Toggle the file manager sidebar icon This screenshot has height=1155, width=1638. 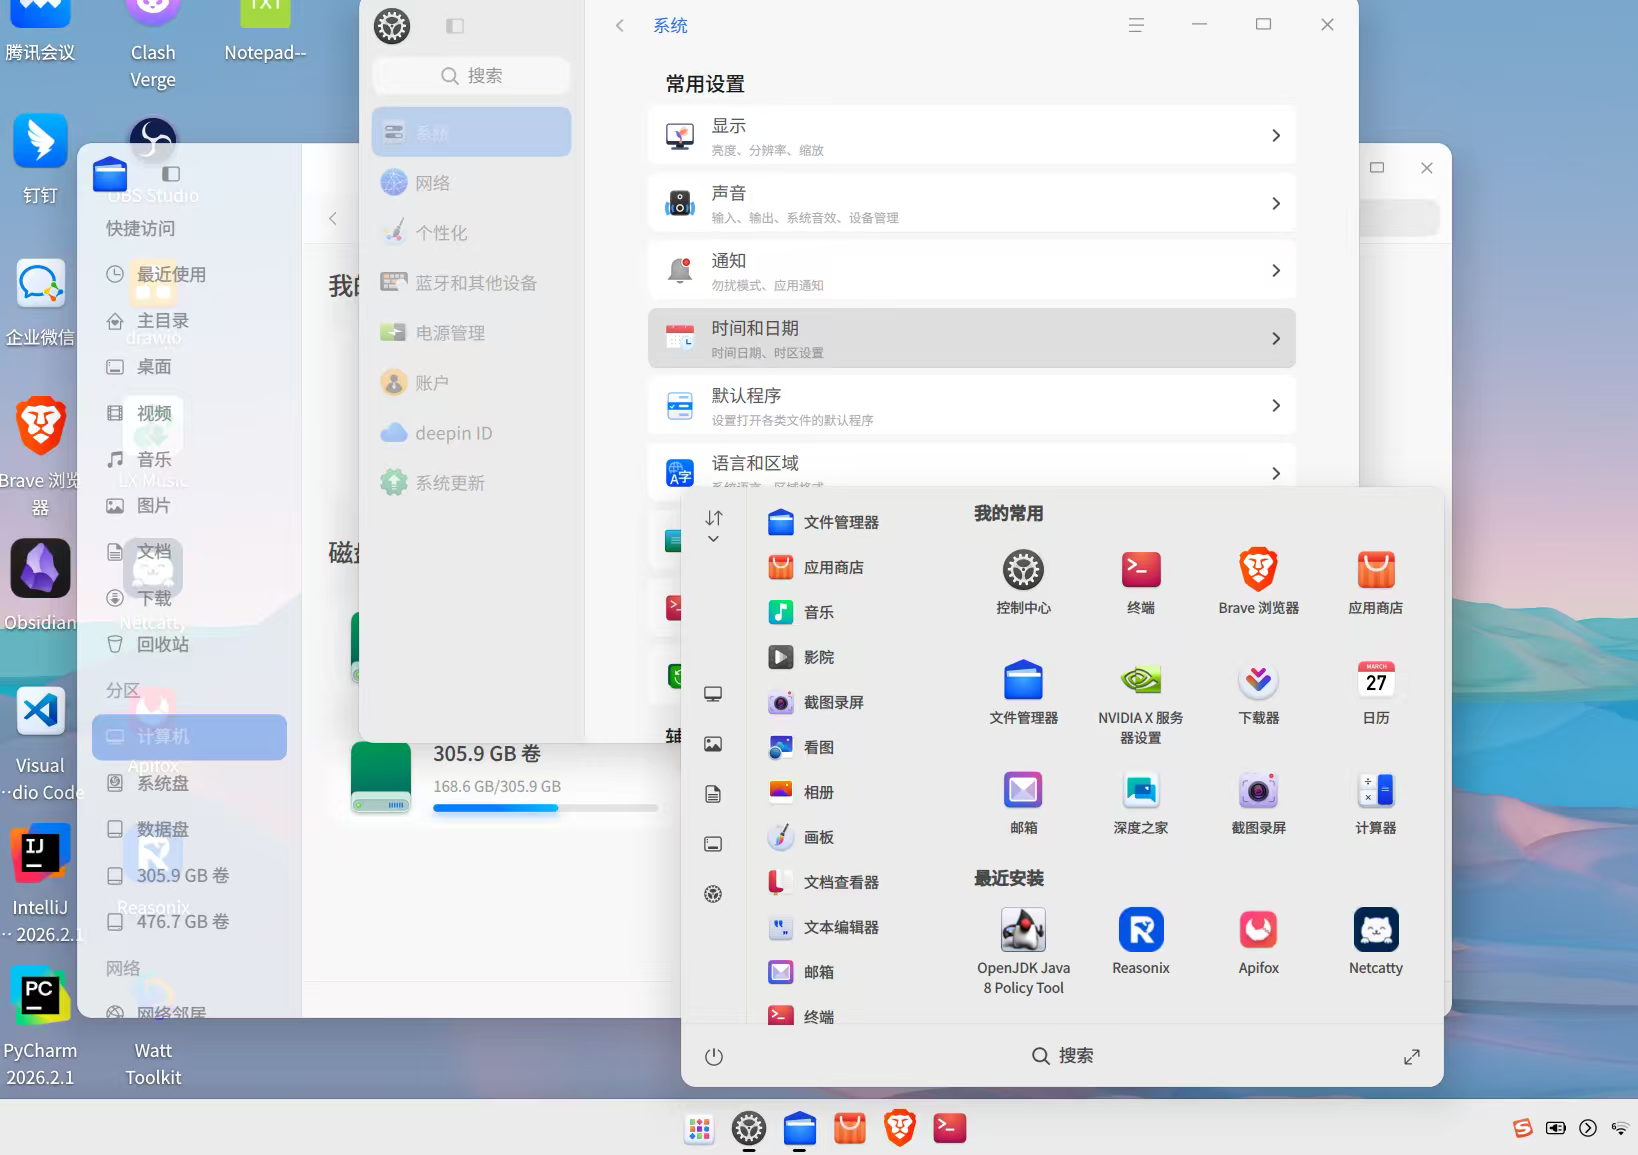coord(171,174)
